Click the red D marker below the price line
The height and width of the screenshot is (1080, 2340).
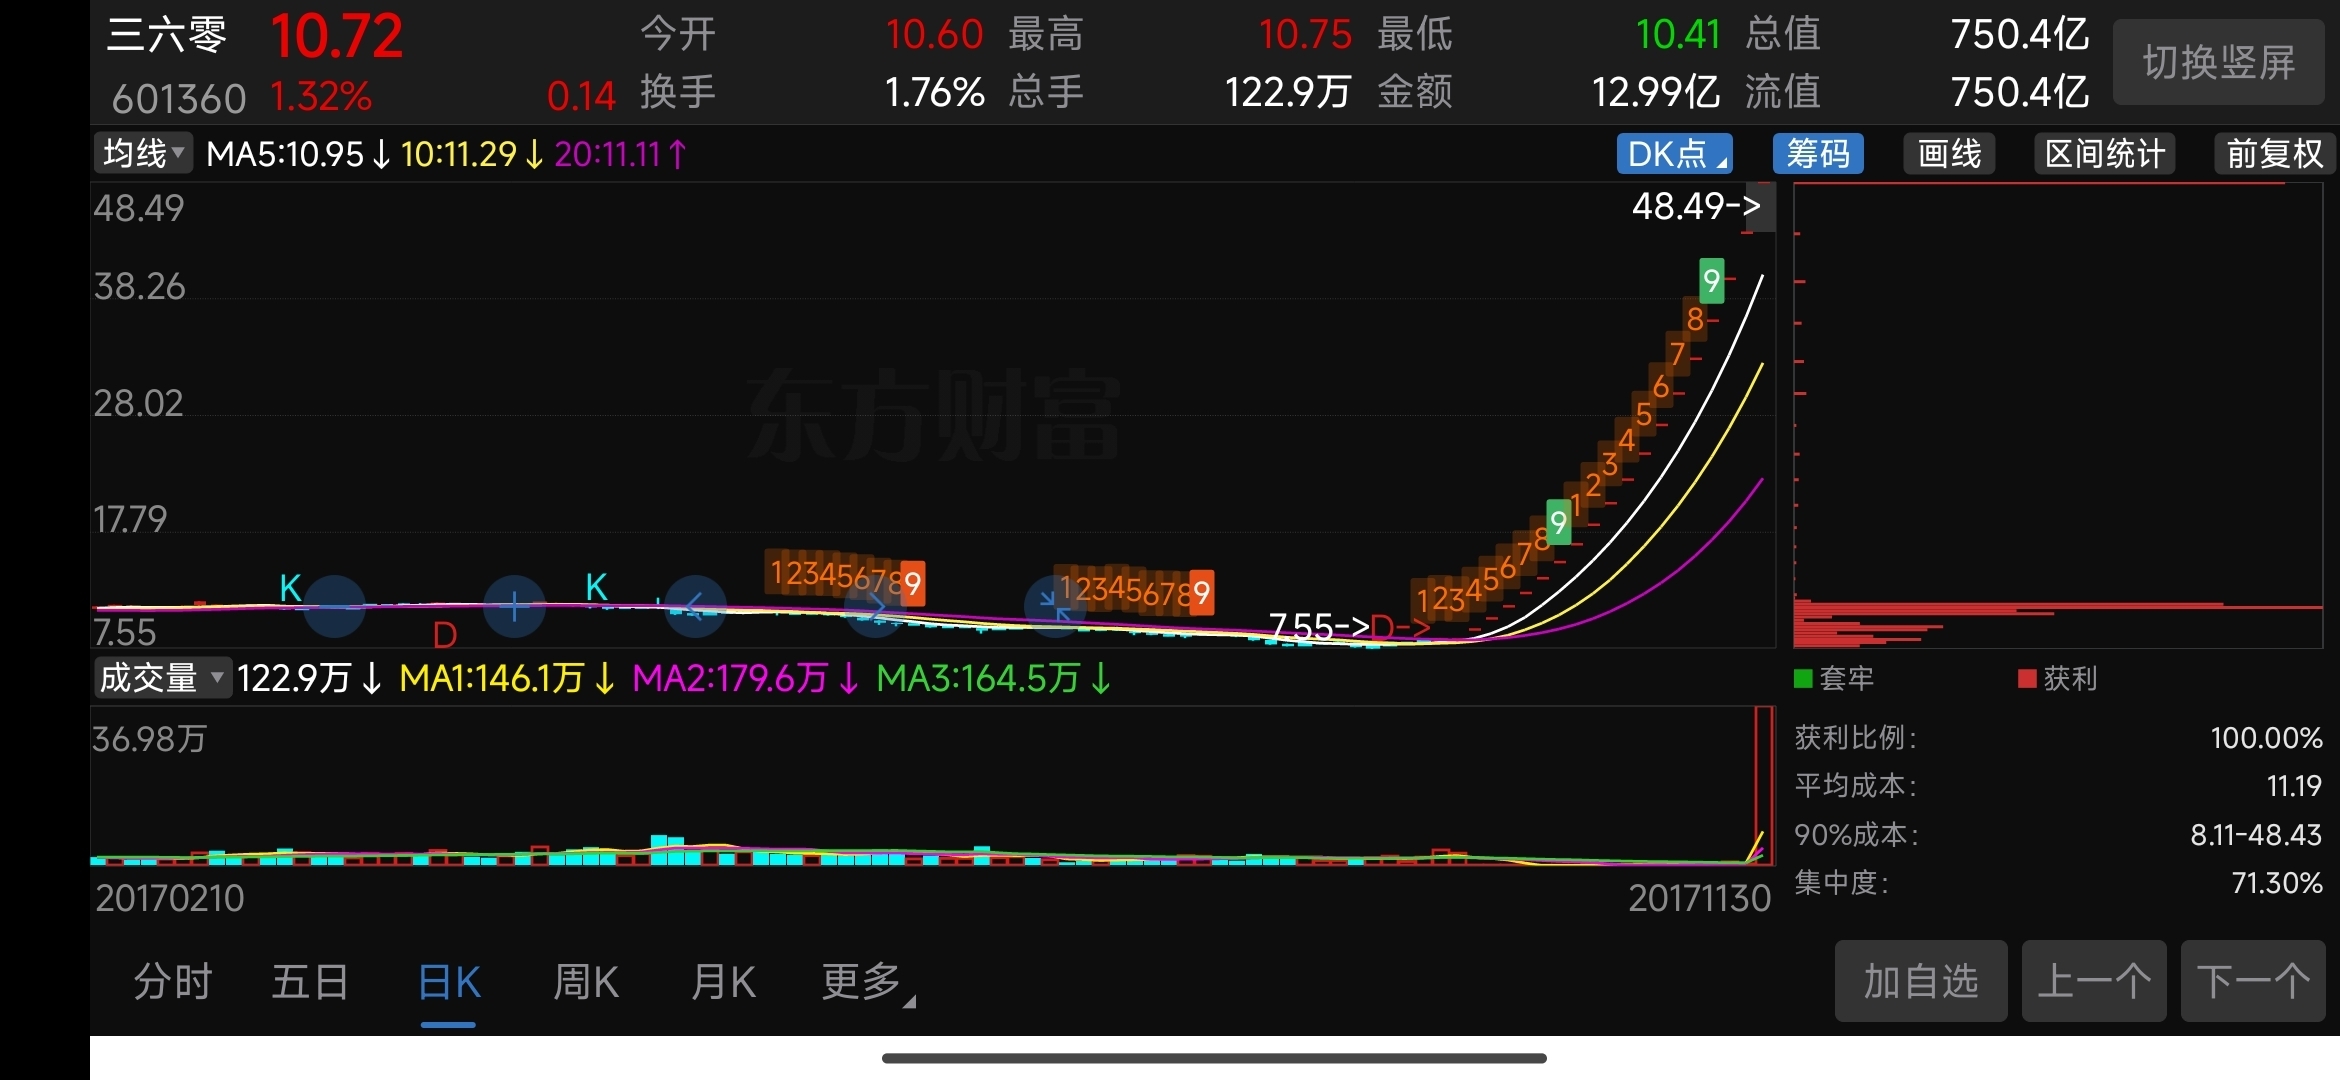coord(445,635)
